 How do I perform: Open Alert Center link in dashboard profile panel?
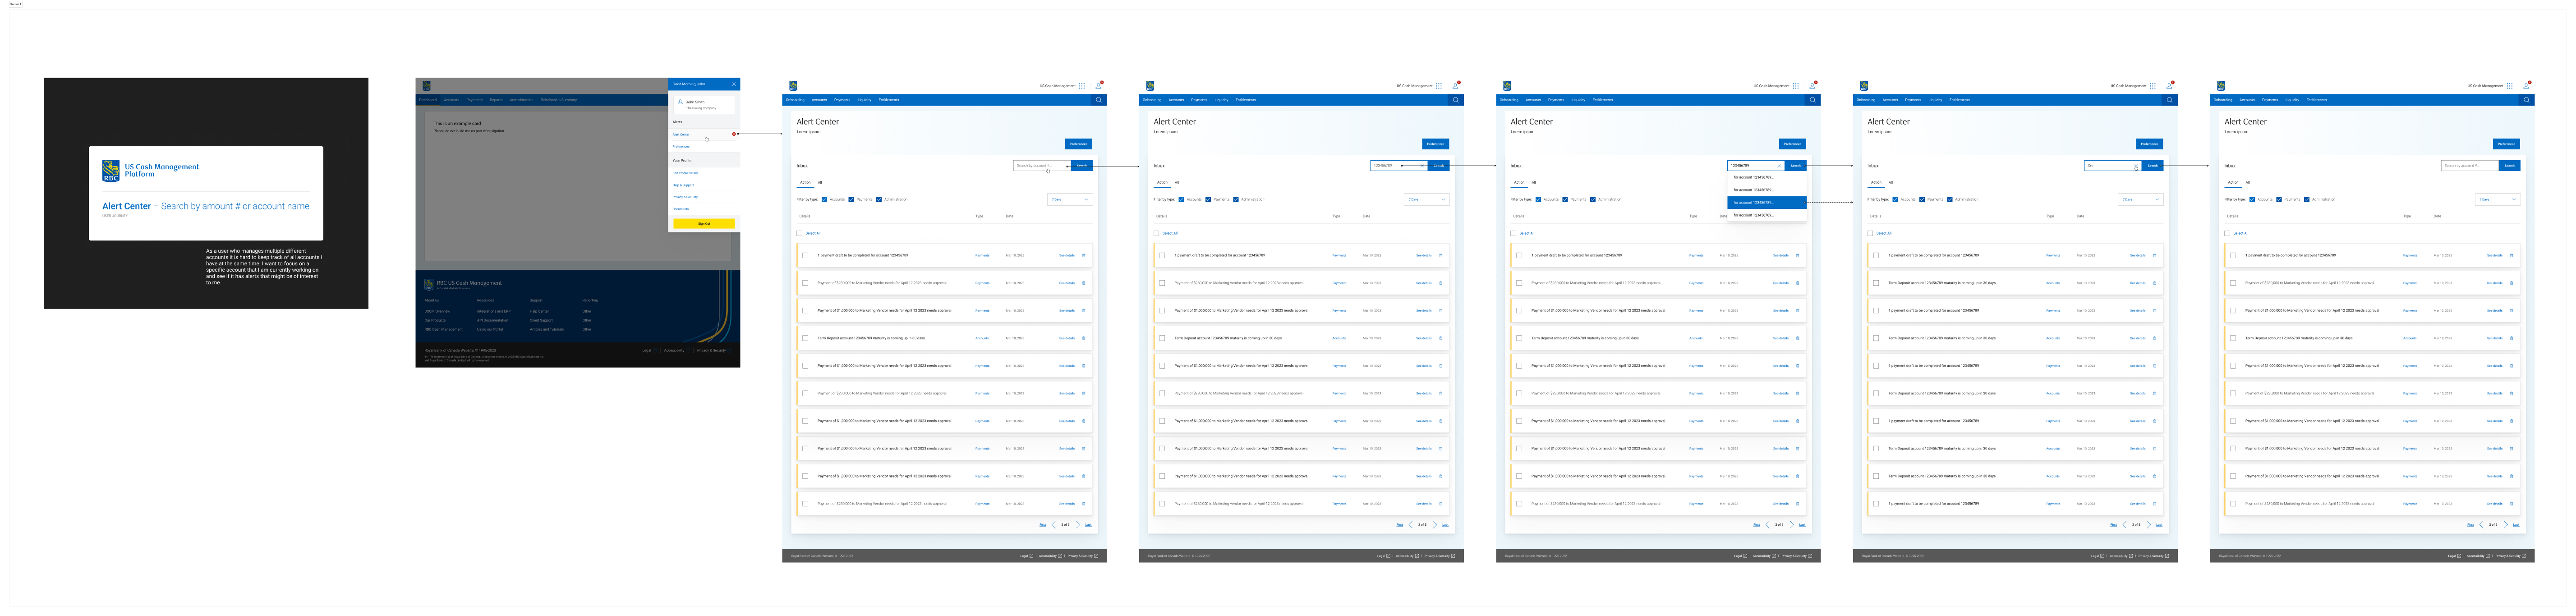681,134
